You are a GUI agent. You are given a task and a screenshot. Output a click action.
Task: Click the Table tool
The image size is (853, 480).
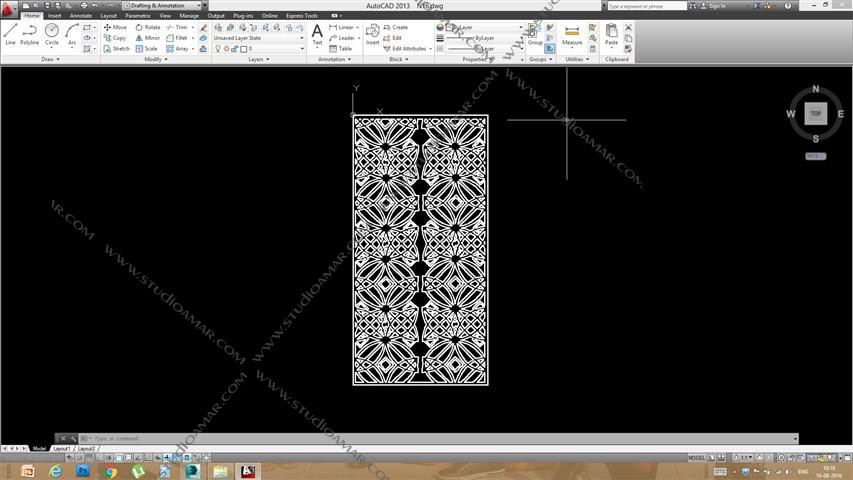pos(341,48)
